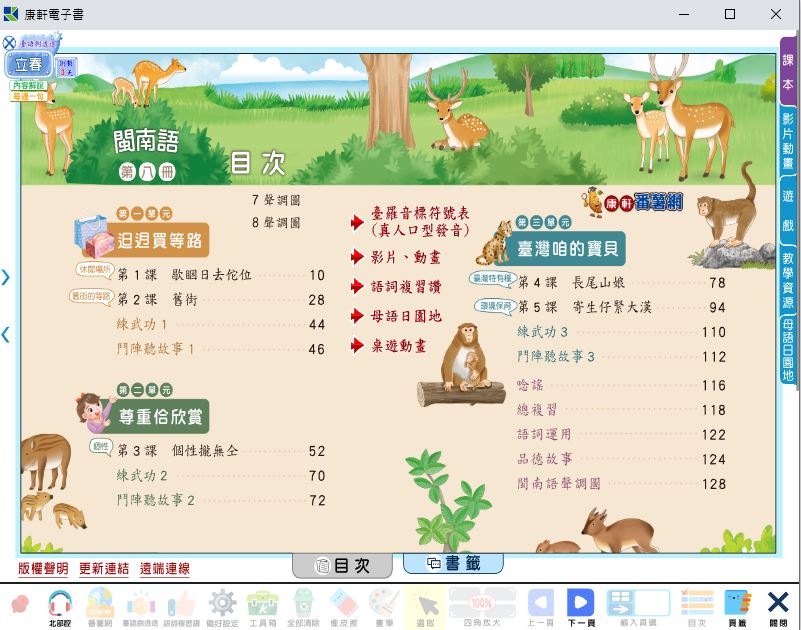The width and height of the screenshot is (801, 630).
Task: Open 練武功 2 on page 70
Action: 221,476
